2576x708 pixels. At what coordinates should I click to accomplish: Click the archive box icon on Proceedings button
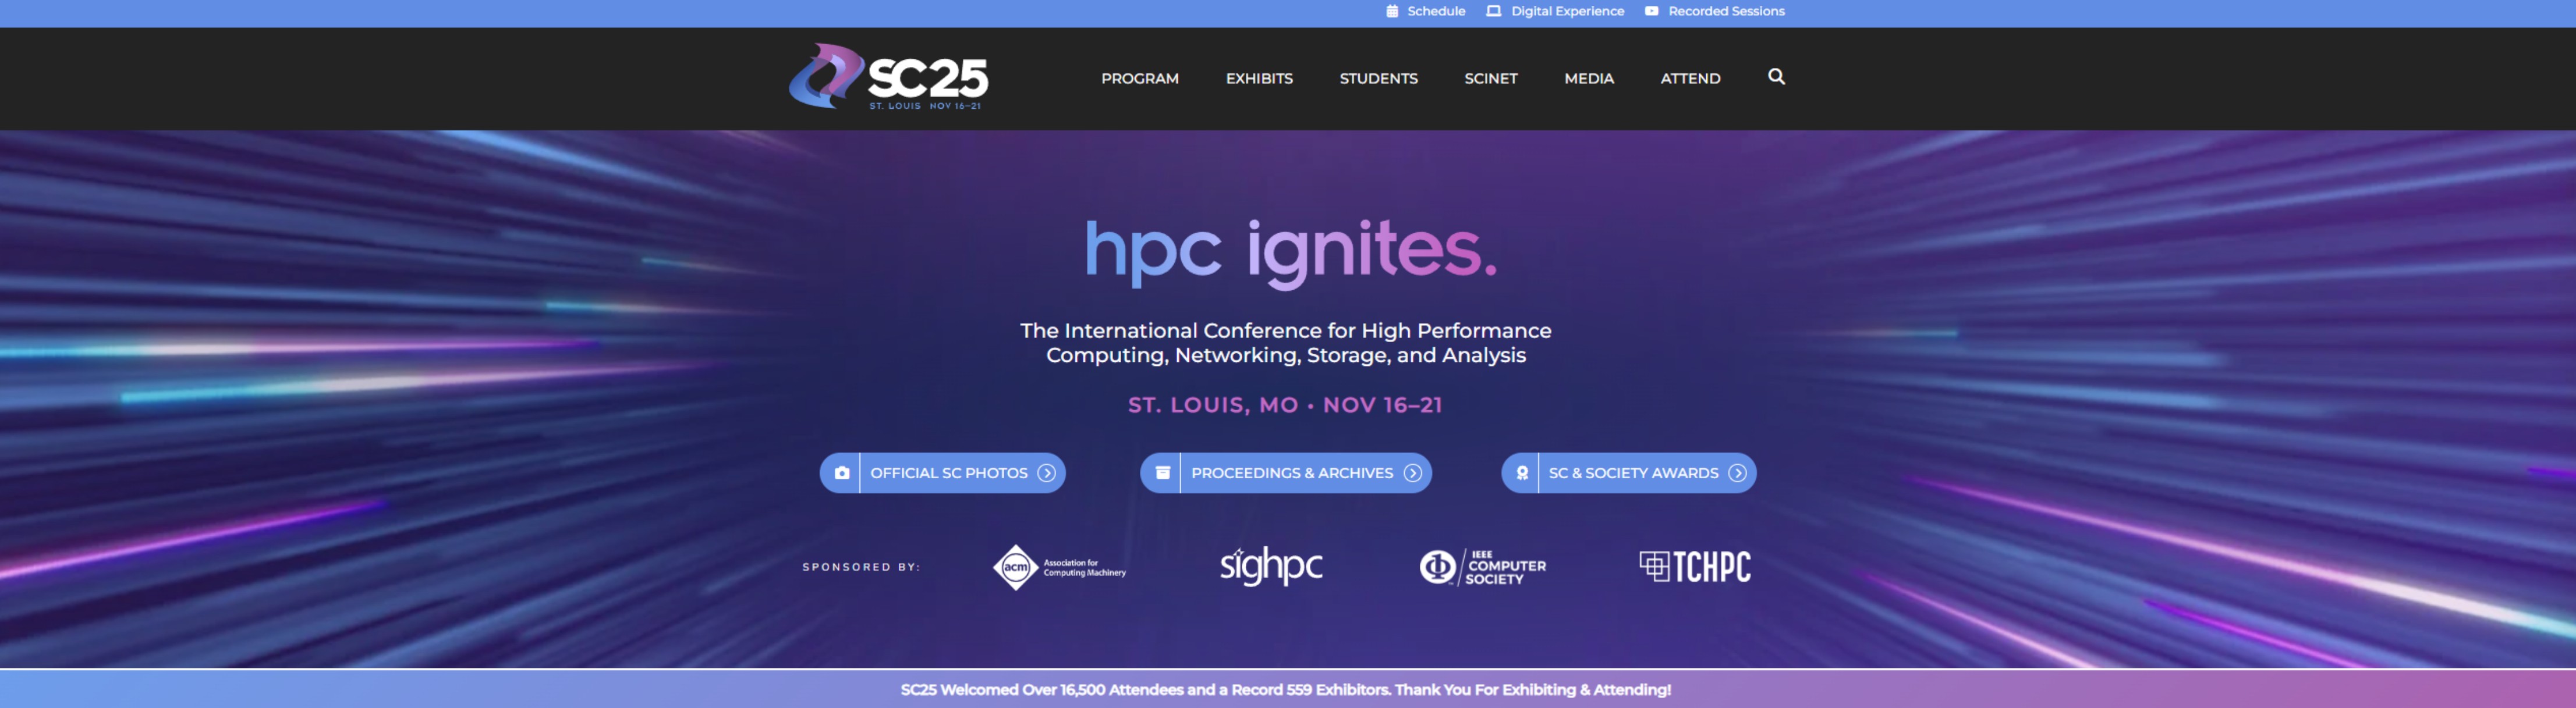click(1162, 473)
